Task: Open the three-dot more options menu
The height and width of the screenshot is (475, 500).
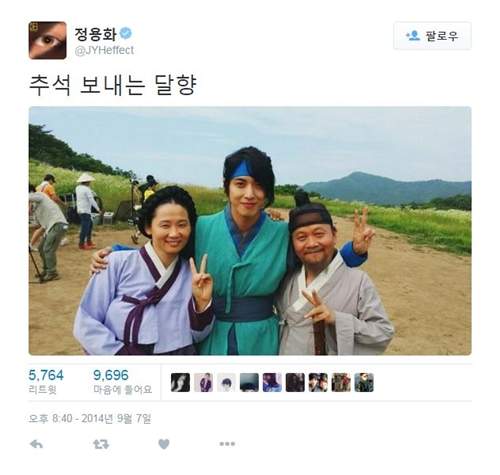Action: coord(227,444)
